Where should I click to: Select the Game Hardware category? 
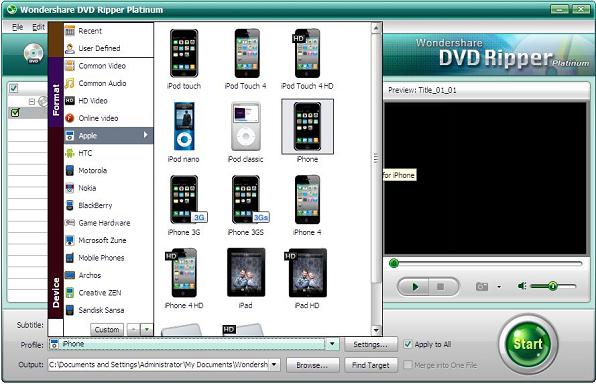tap(108, 223)
